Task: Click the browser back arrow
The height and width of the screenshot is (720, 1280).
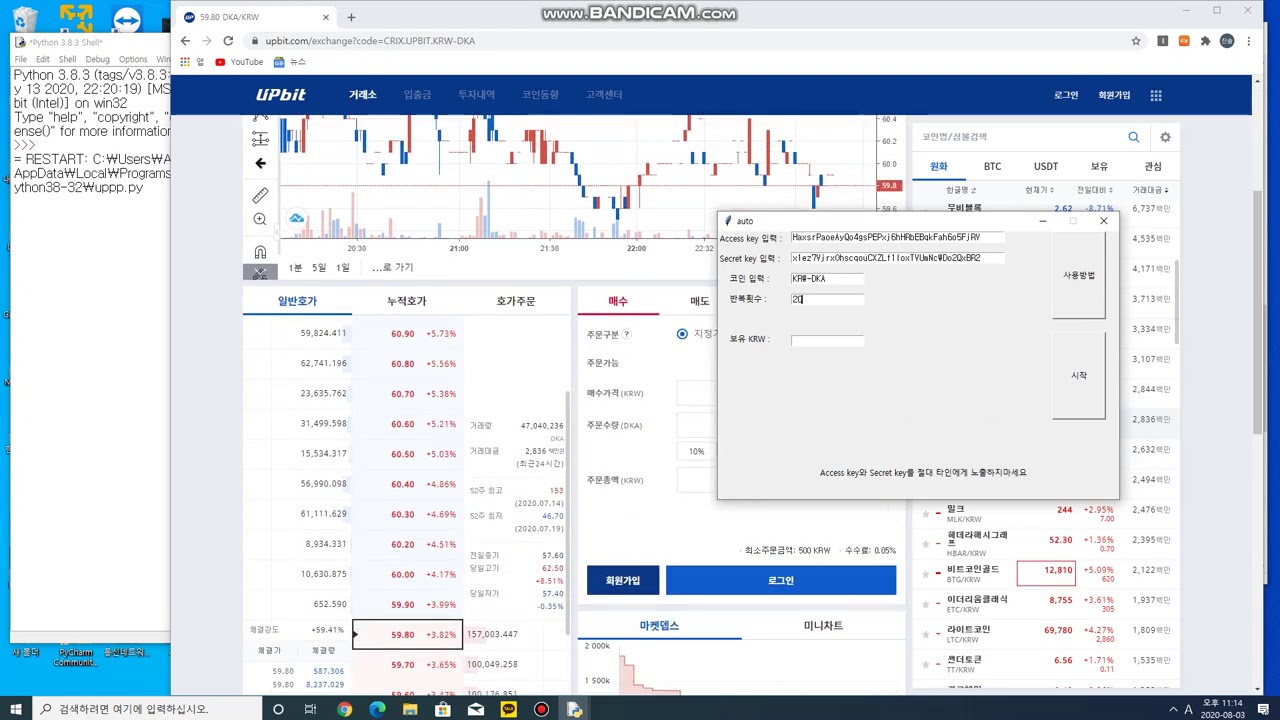Action: [x=185, y=41]
